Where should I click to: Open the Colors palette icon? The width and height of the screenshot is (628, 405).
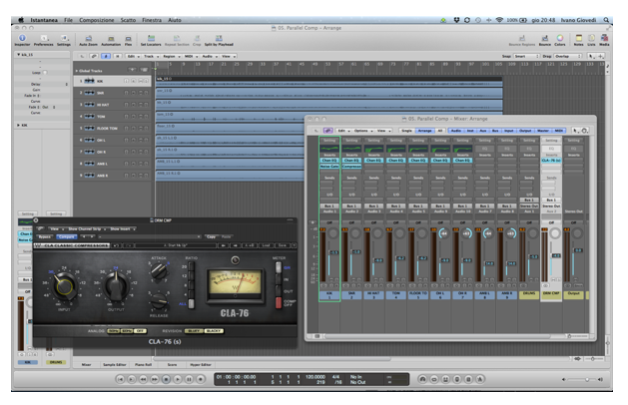[x=560, y=38]
